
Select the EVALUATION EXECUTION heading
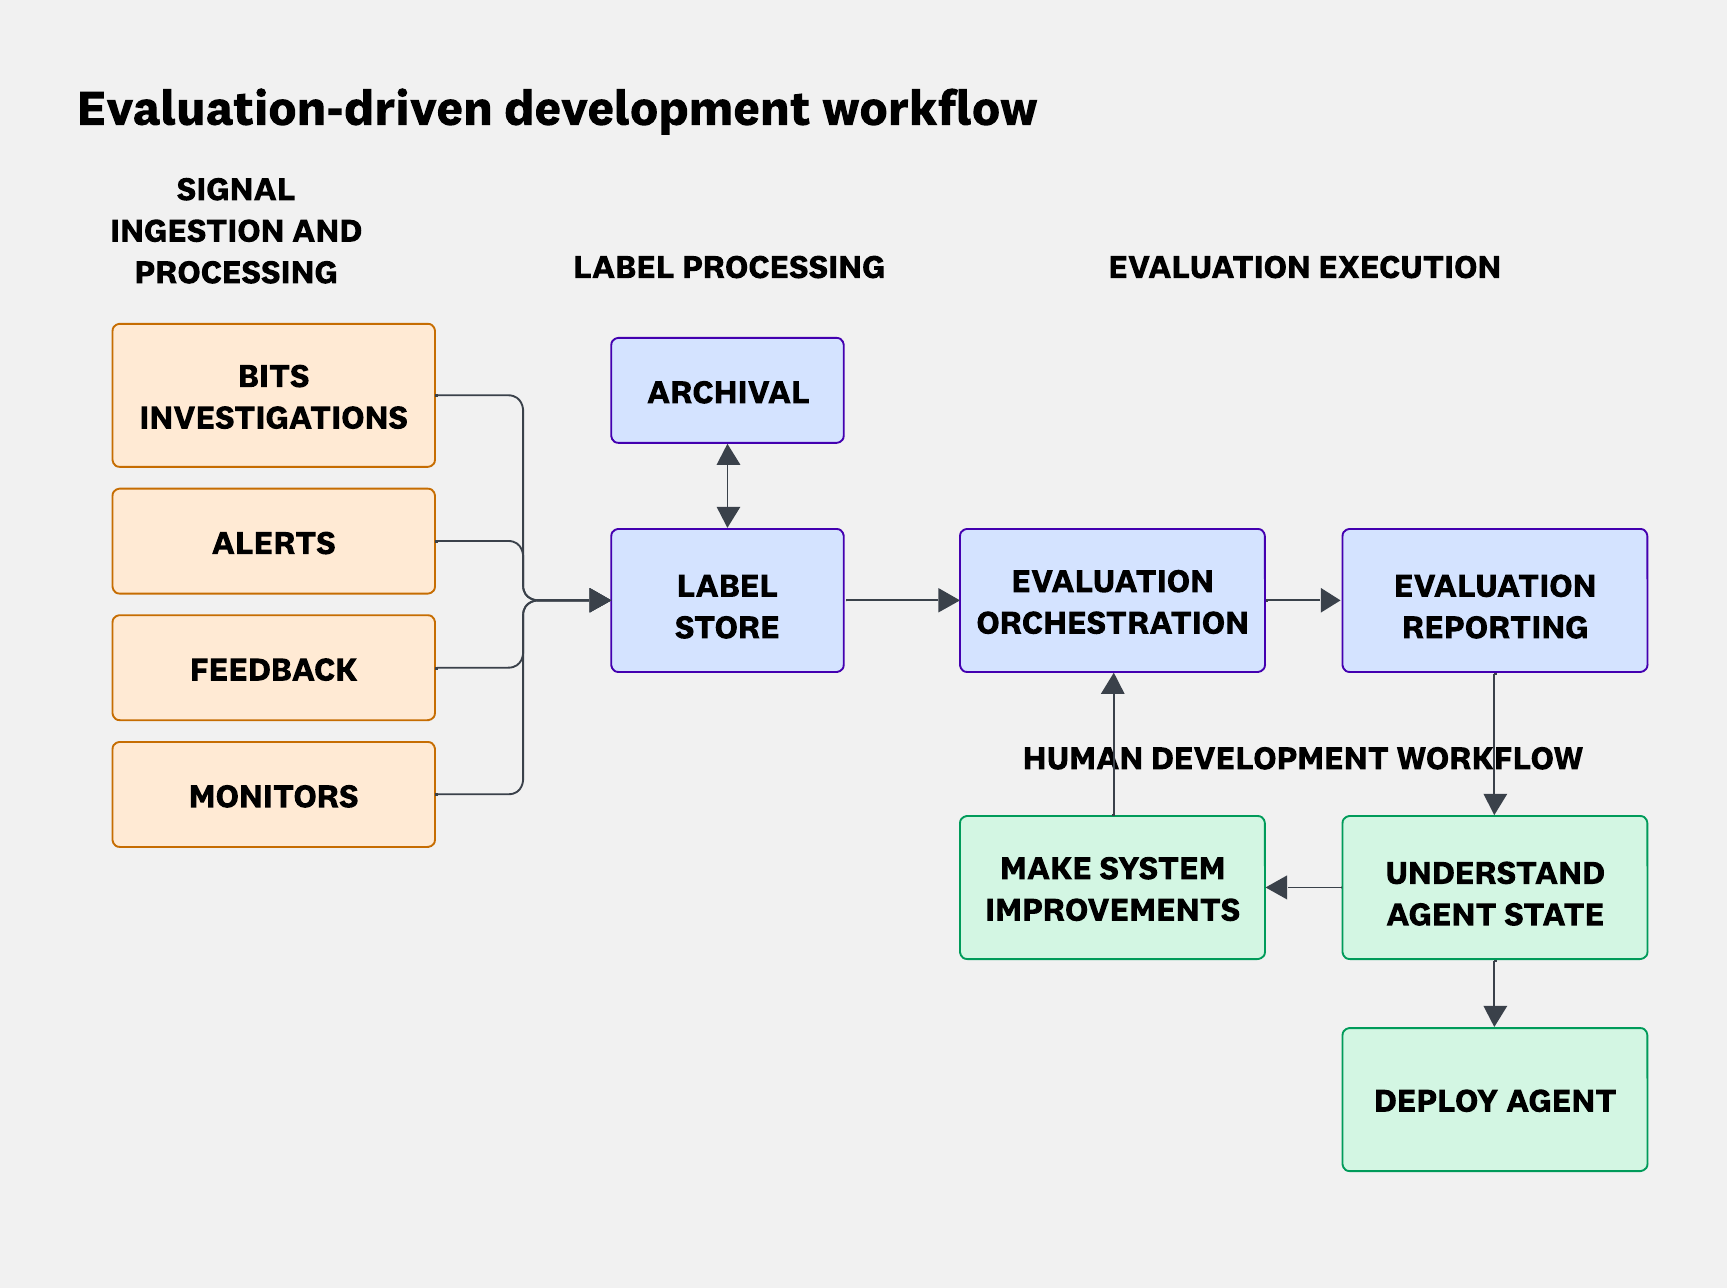[1303, 268]
